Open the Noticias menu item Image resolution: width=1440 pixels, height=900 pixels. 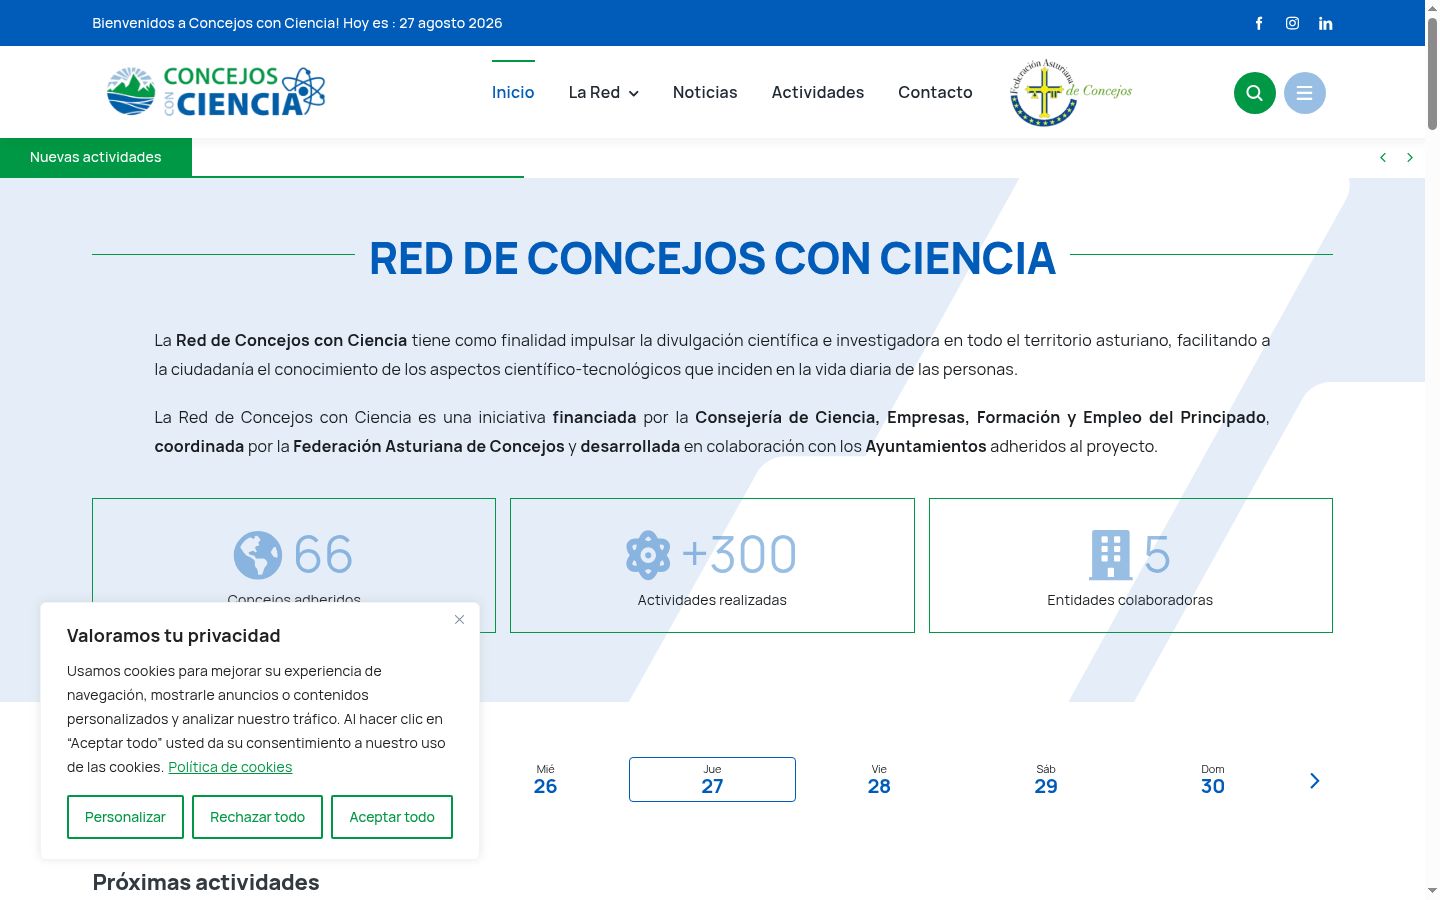pyautogui.click(x=705, y=92)
